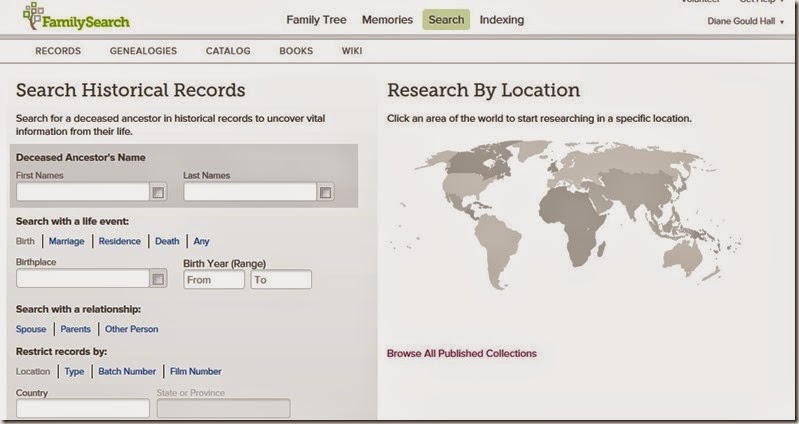Switch to the RECORDS tab

tap(58, 51)
